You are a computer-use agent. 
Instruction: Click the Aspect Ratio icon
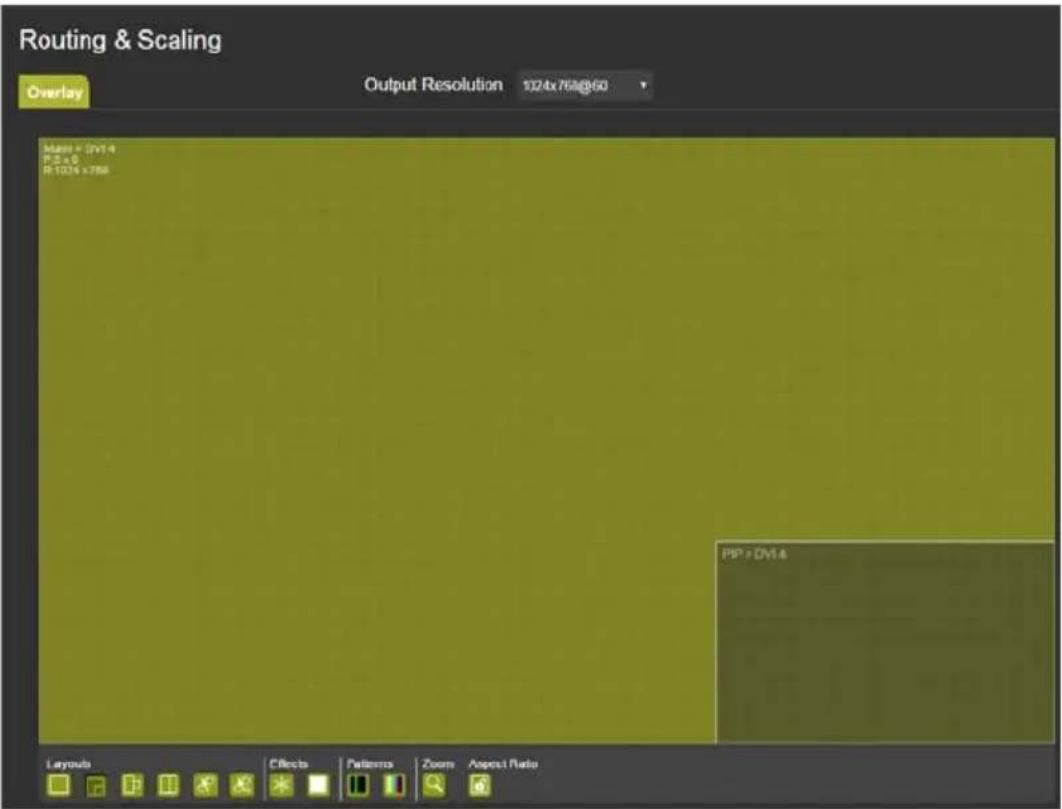point(480,785)
